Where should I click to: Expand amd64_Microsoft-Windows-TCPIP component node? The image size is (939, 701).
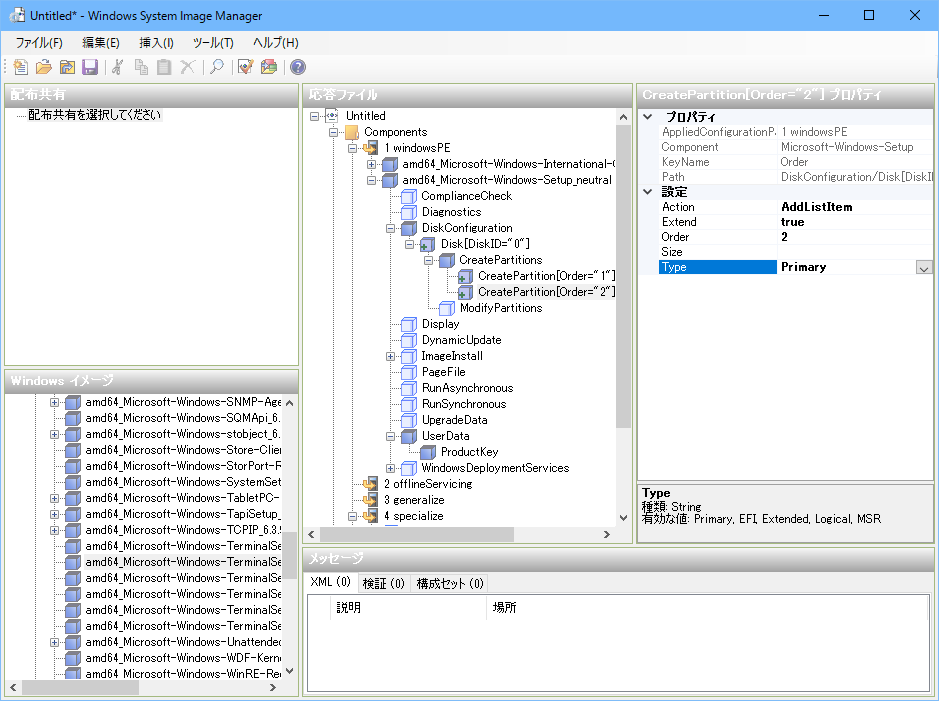54,530
